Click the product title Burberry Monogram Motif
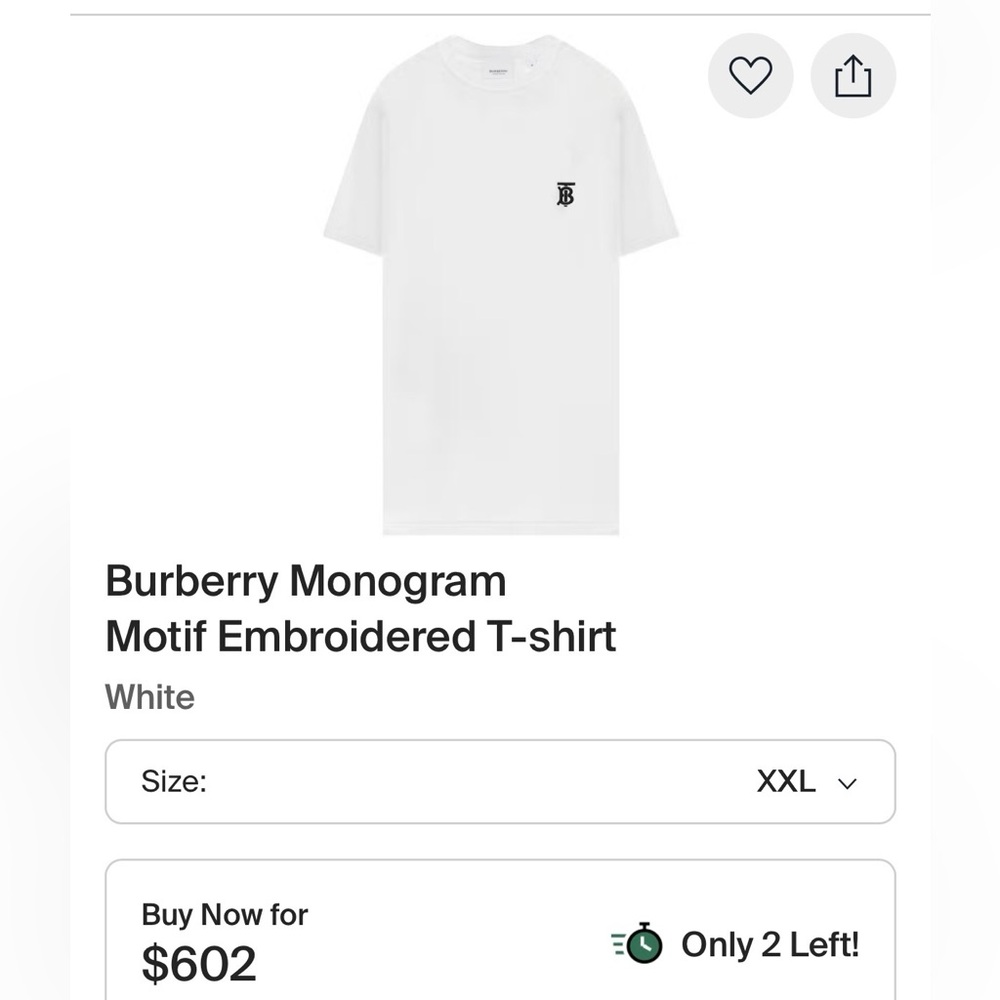This screenshot has width=1000, height=1000. click(x=361, y=608)
